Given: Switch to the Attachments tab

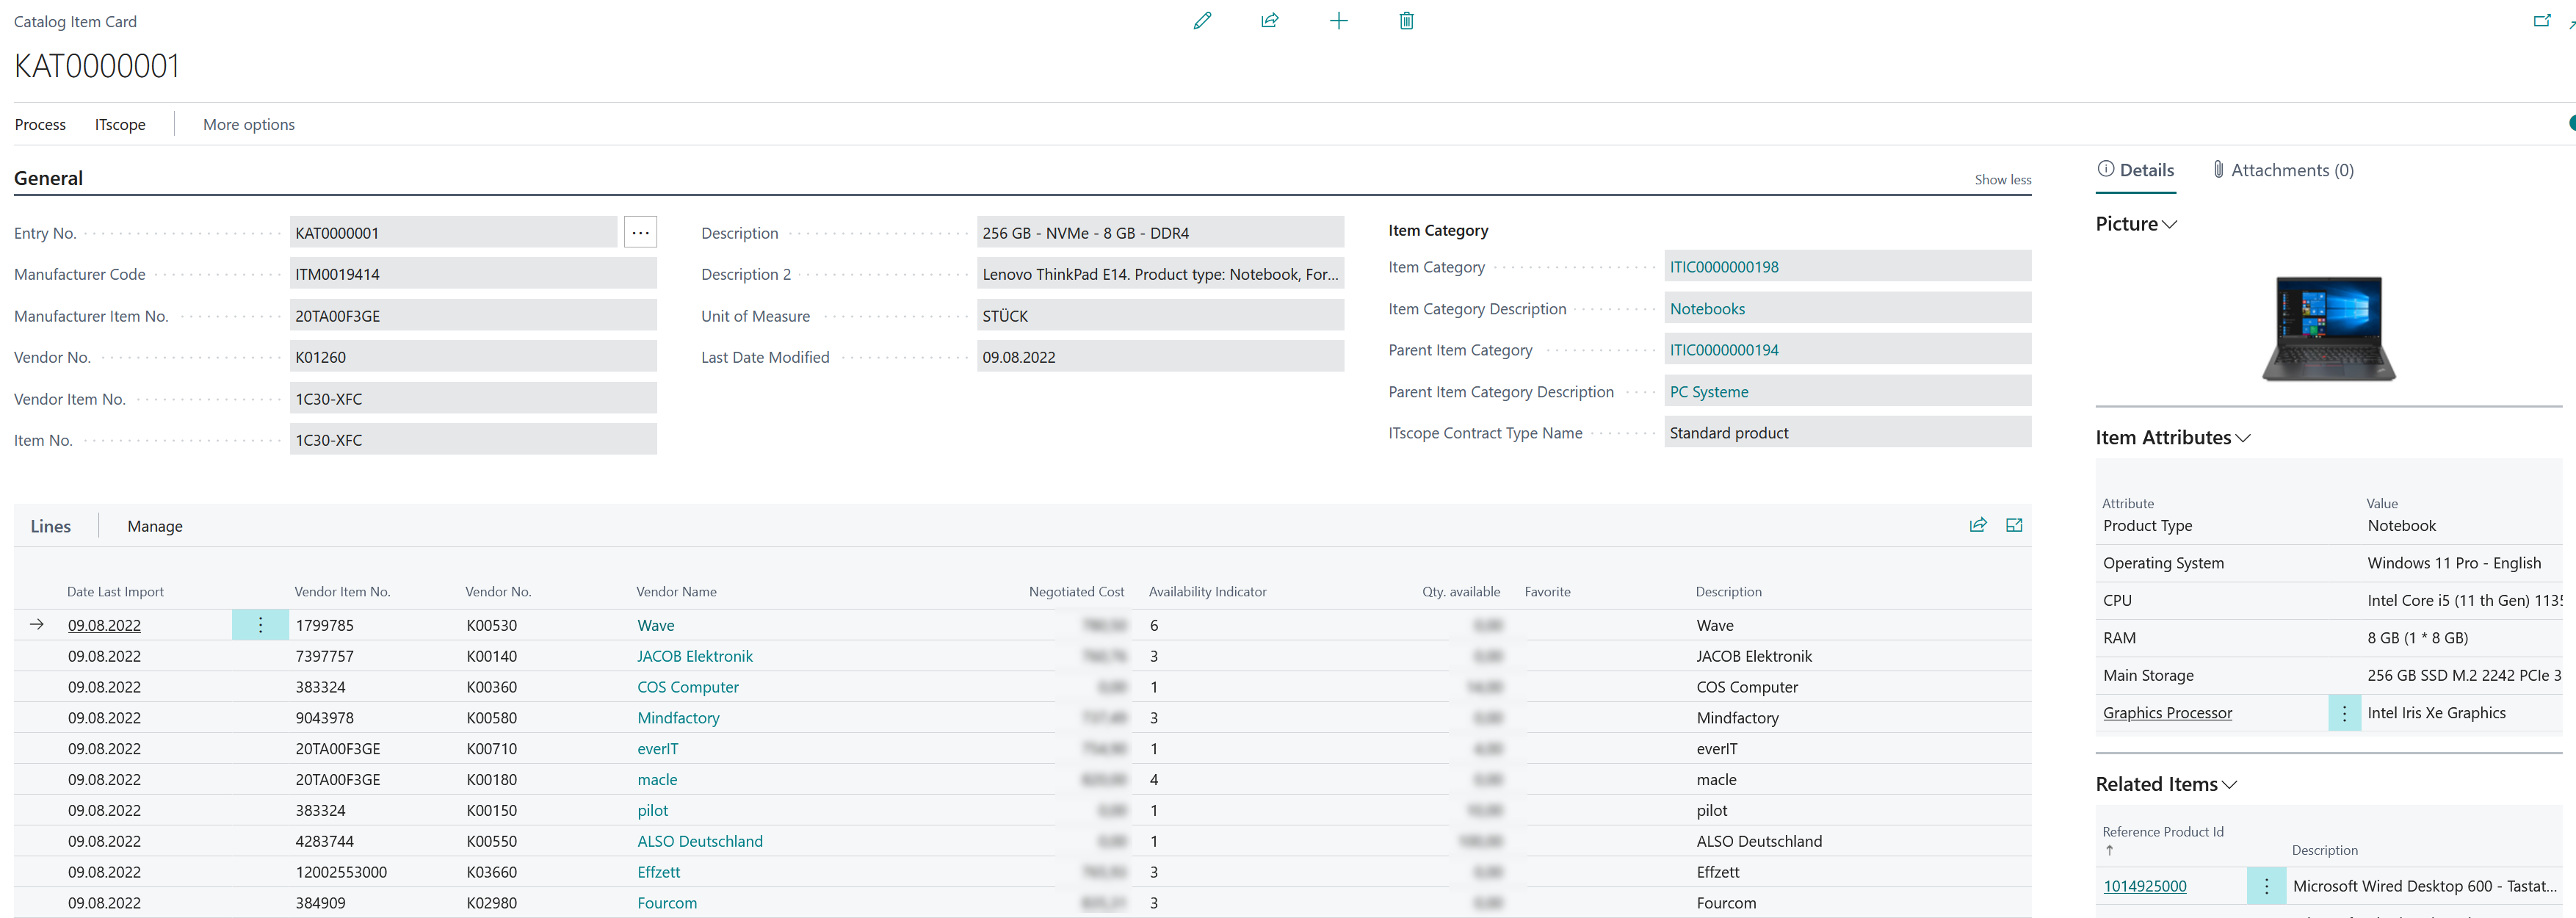Looking at the screenshot, I should click(x=2283, y=170).
